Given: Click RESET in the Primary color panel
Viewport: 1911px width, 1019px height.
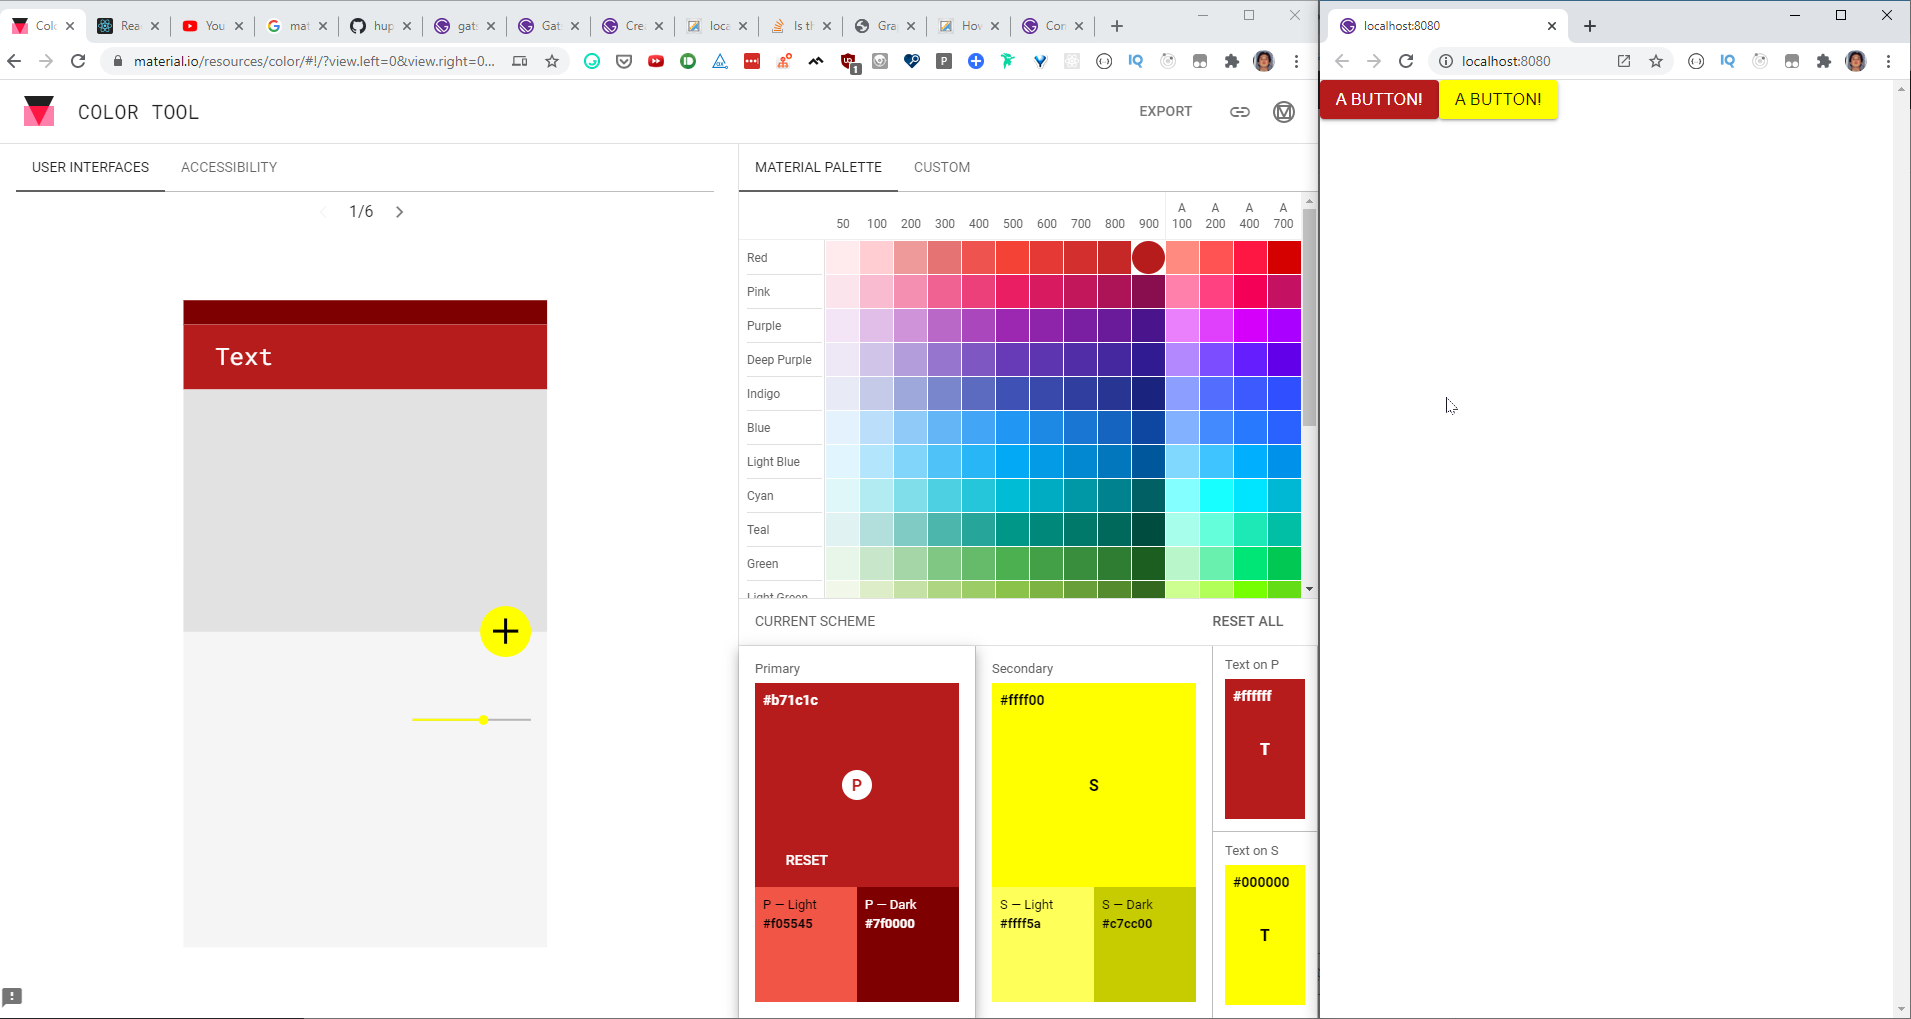Looking at the screenshot, I should (806, 860).
